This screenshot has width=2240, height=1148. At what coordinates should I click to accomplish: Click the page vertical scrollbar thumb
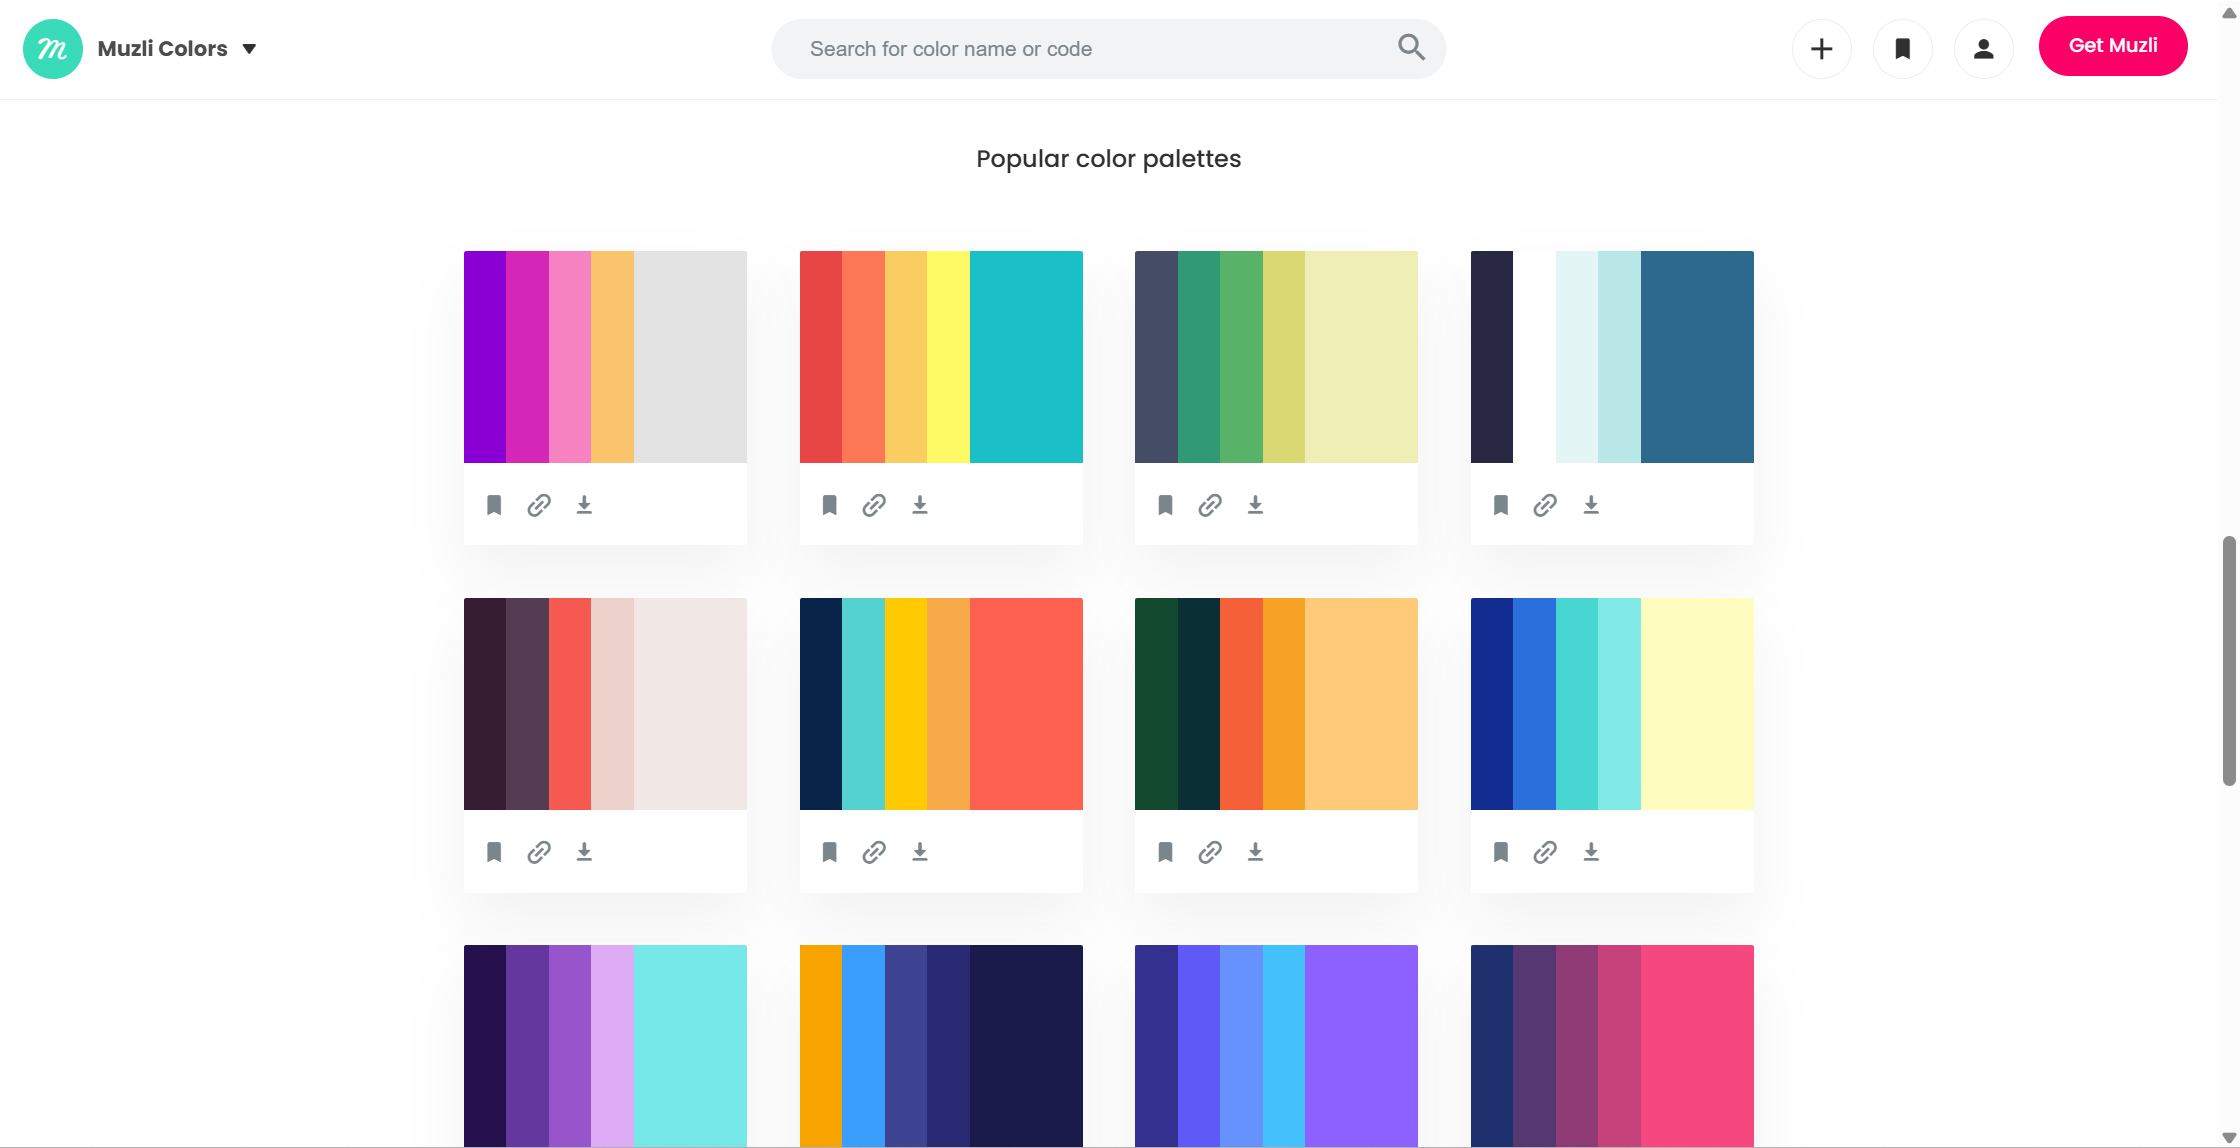[2228, 660]
